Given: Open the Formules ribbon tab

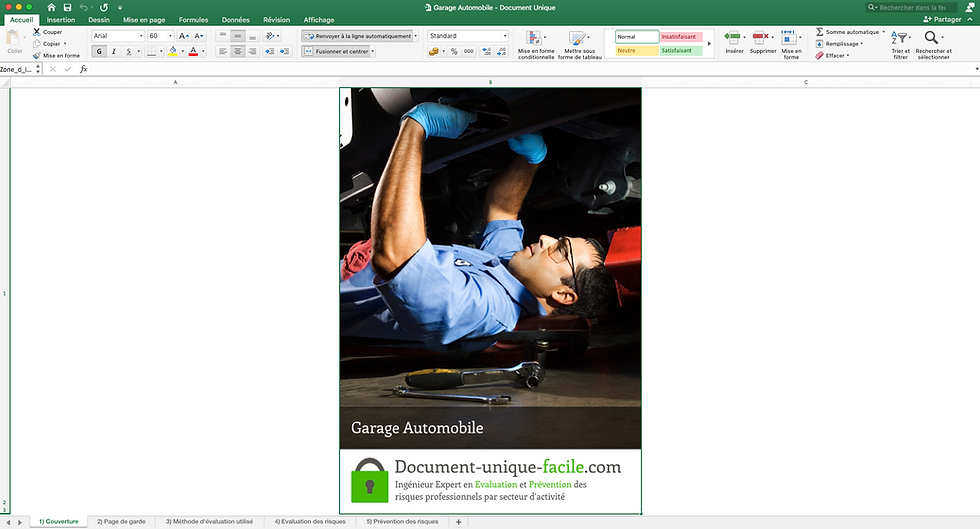Looking at the screenshot, I should [x=193, y=20].
